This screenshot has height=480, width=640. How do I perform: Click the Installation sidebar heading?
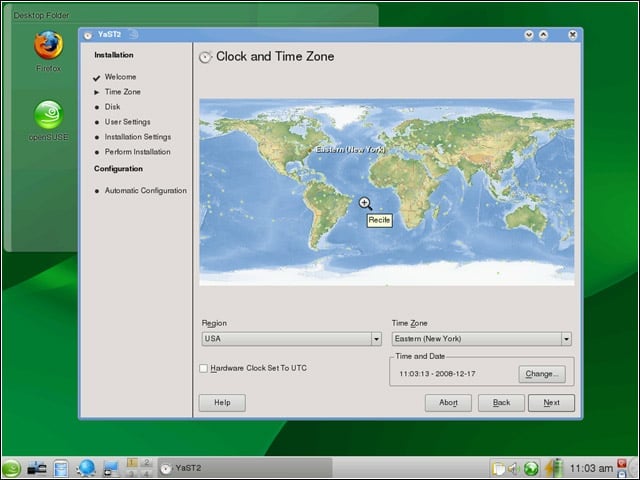pyautogui.click(x=114, y=55)
